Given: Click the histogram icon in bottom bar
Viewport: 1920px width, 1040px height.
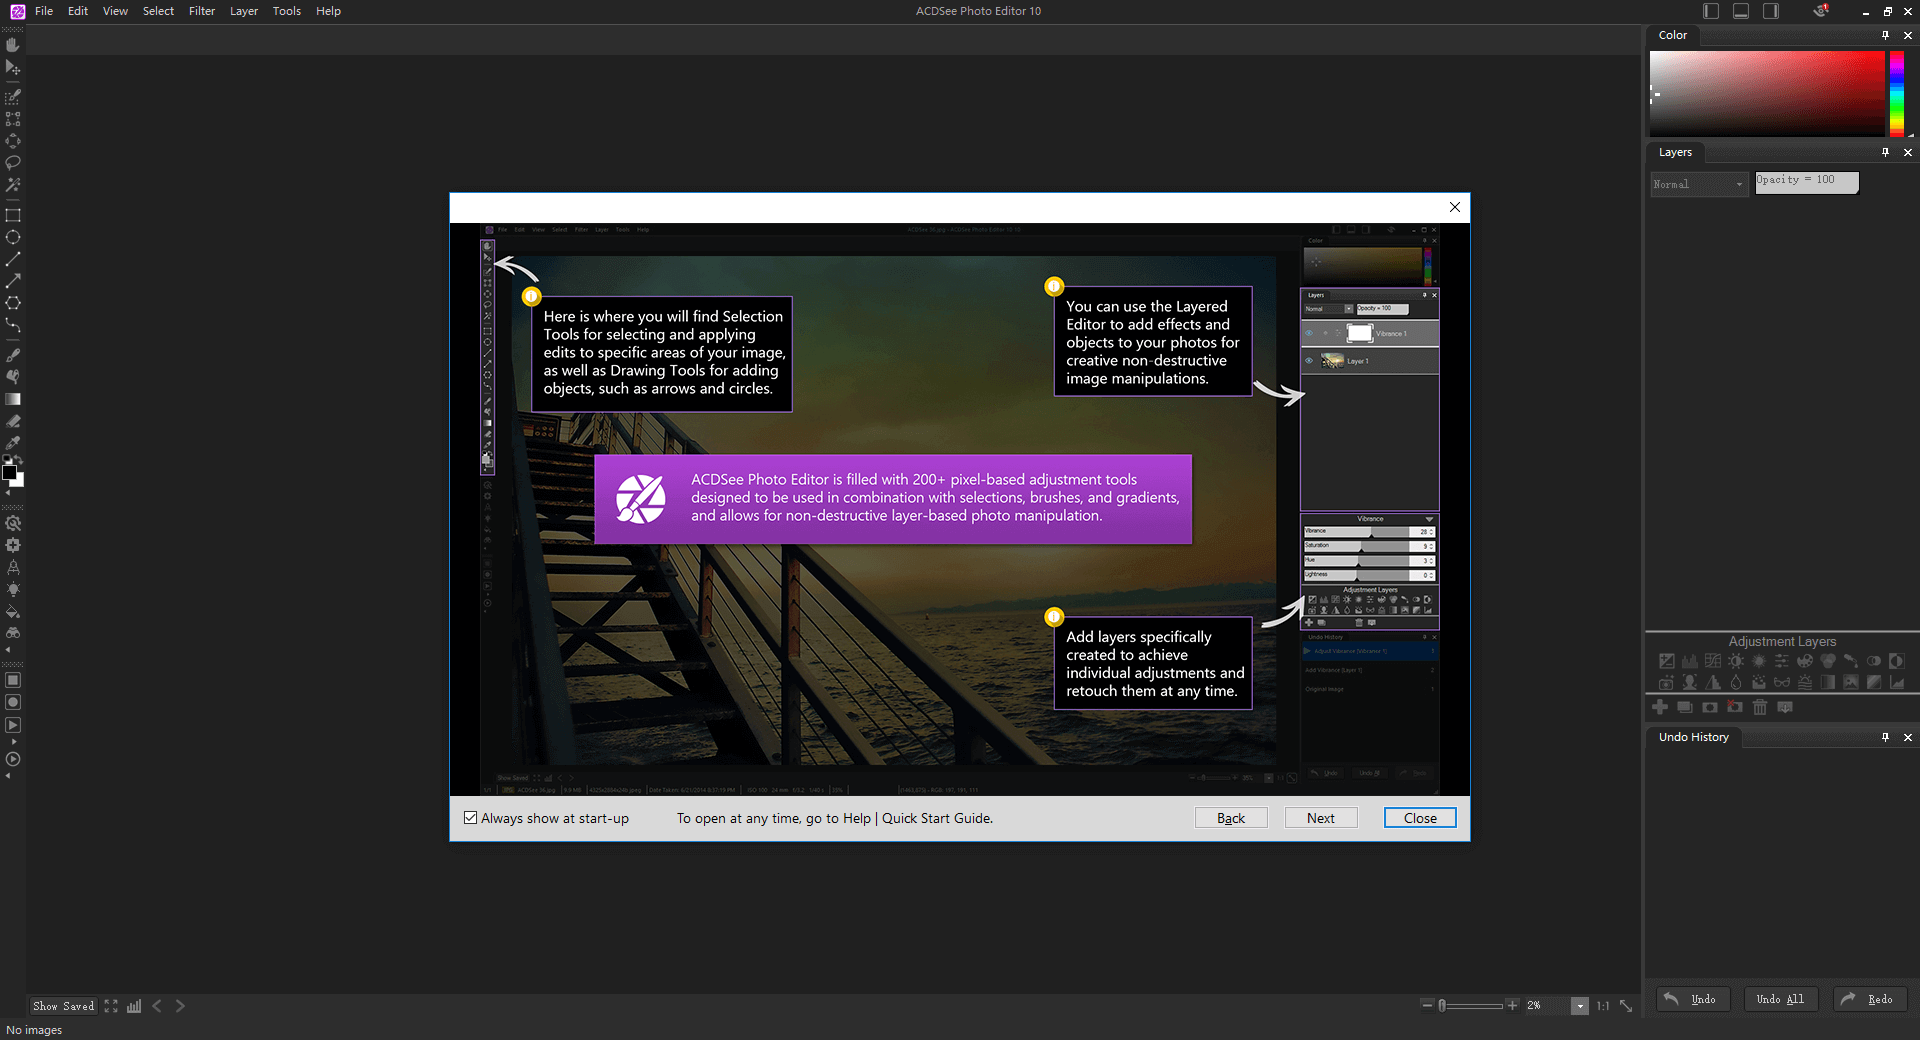Looking at the screenshot, I should pyautogui.click(x=134, y=1006).
